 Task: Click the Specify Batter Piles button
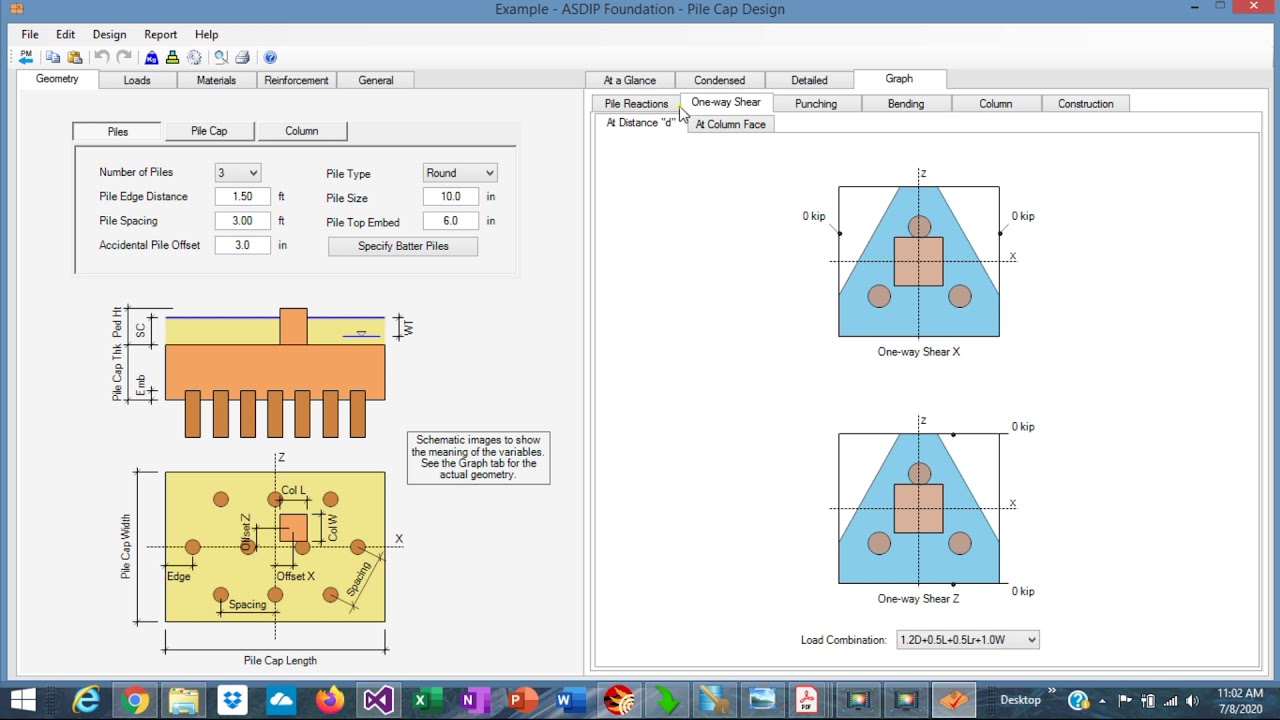(403, 246)
